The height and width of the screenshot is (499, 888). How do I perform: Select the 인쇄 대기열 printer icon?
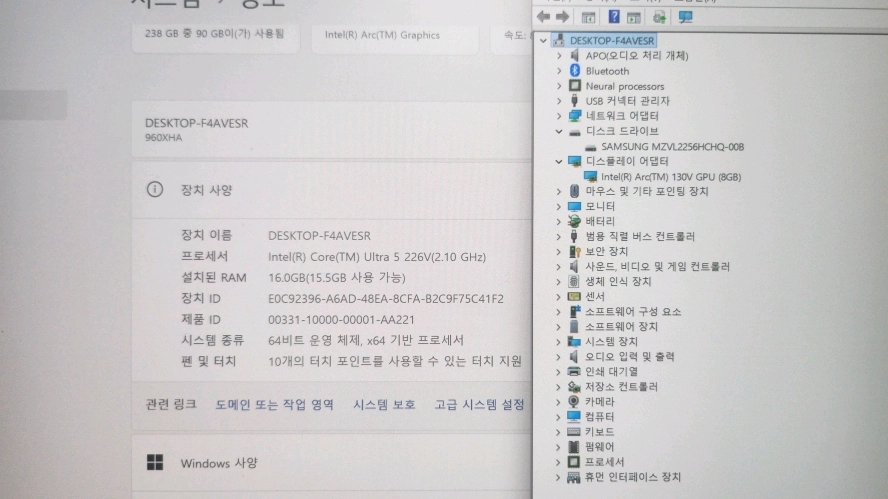[574, 372]
